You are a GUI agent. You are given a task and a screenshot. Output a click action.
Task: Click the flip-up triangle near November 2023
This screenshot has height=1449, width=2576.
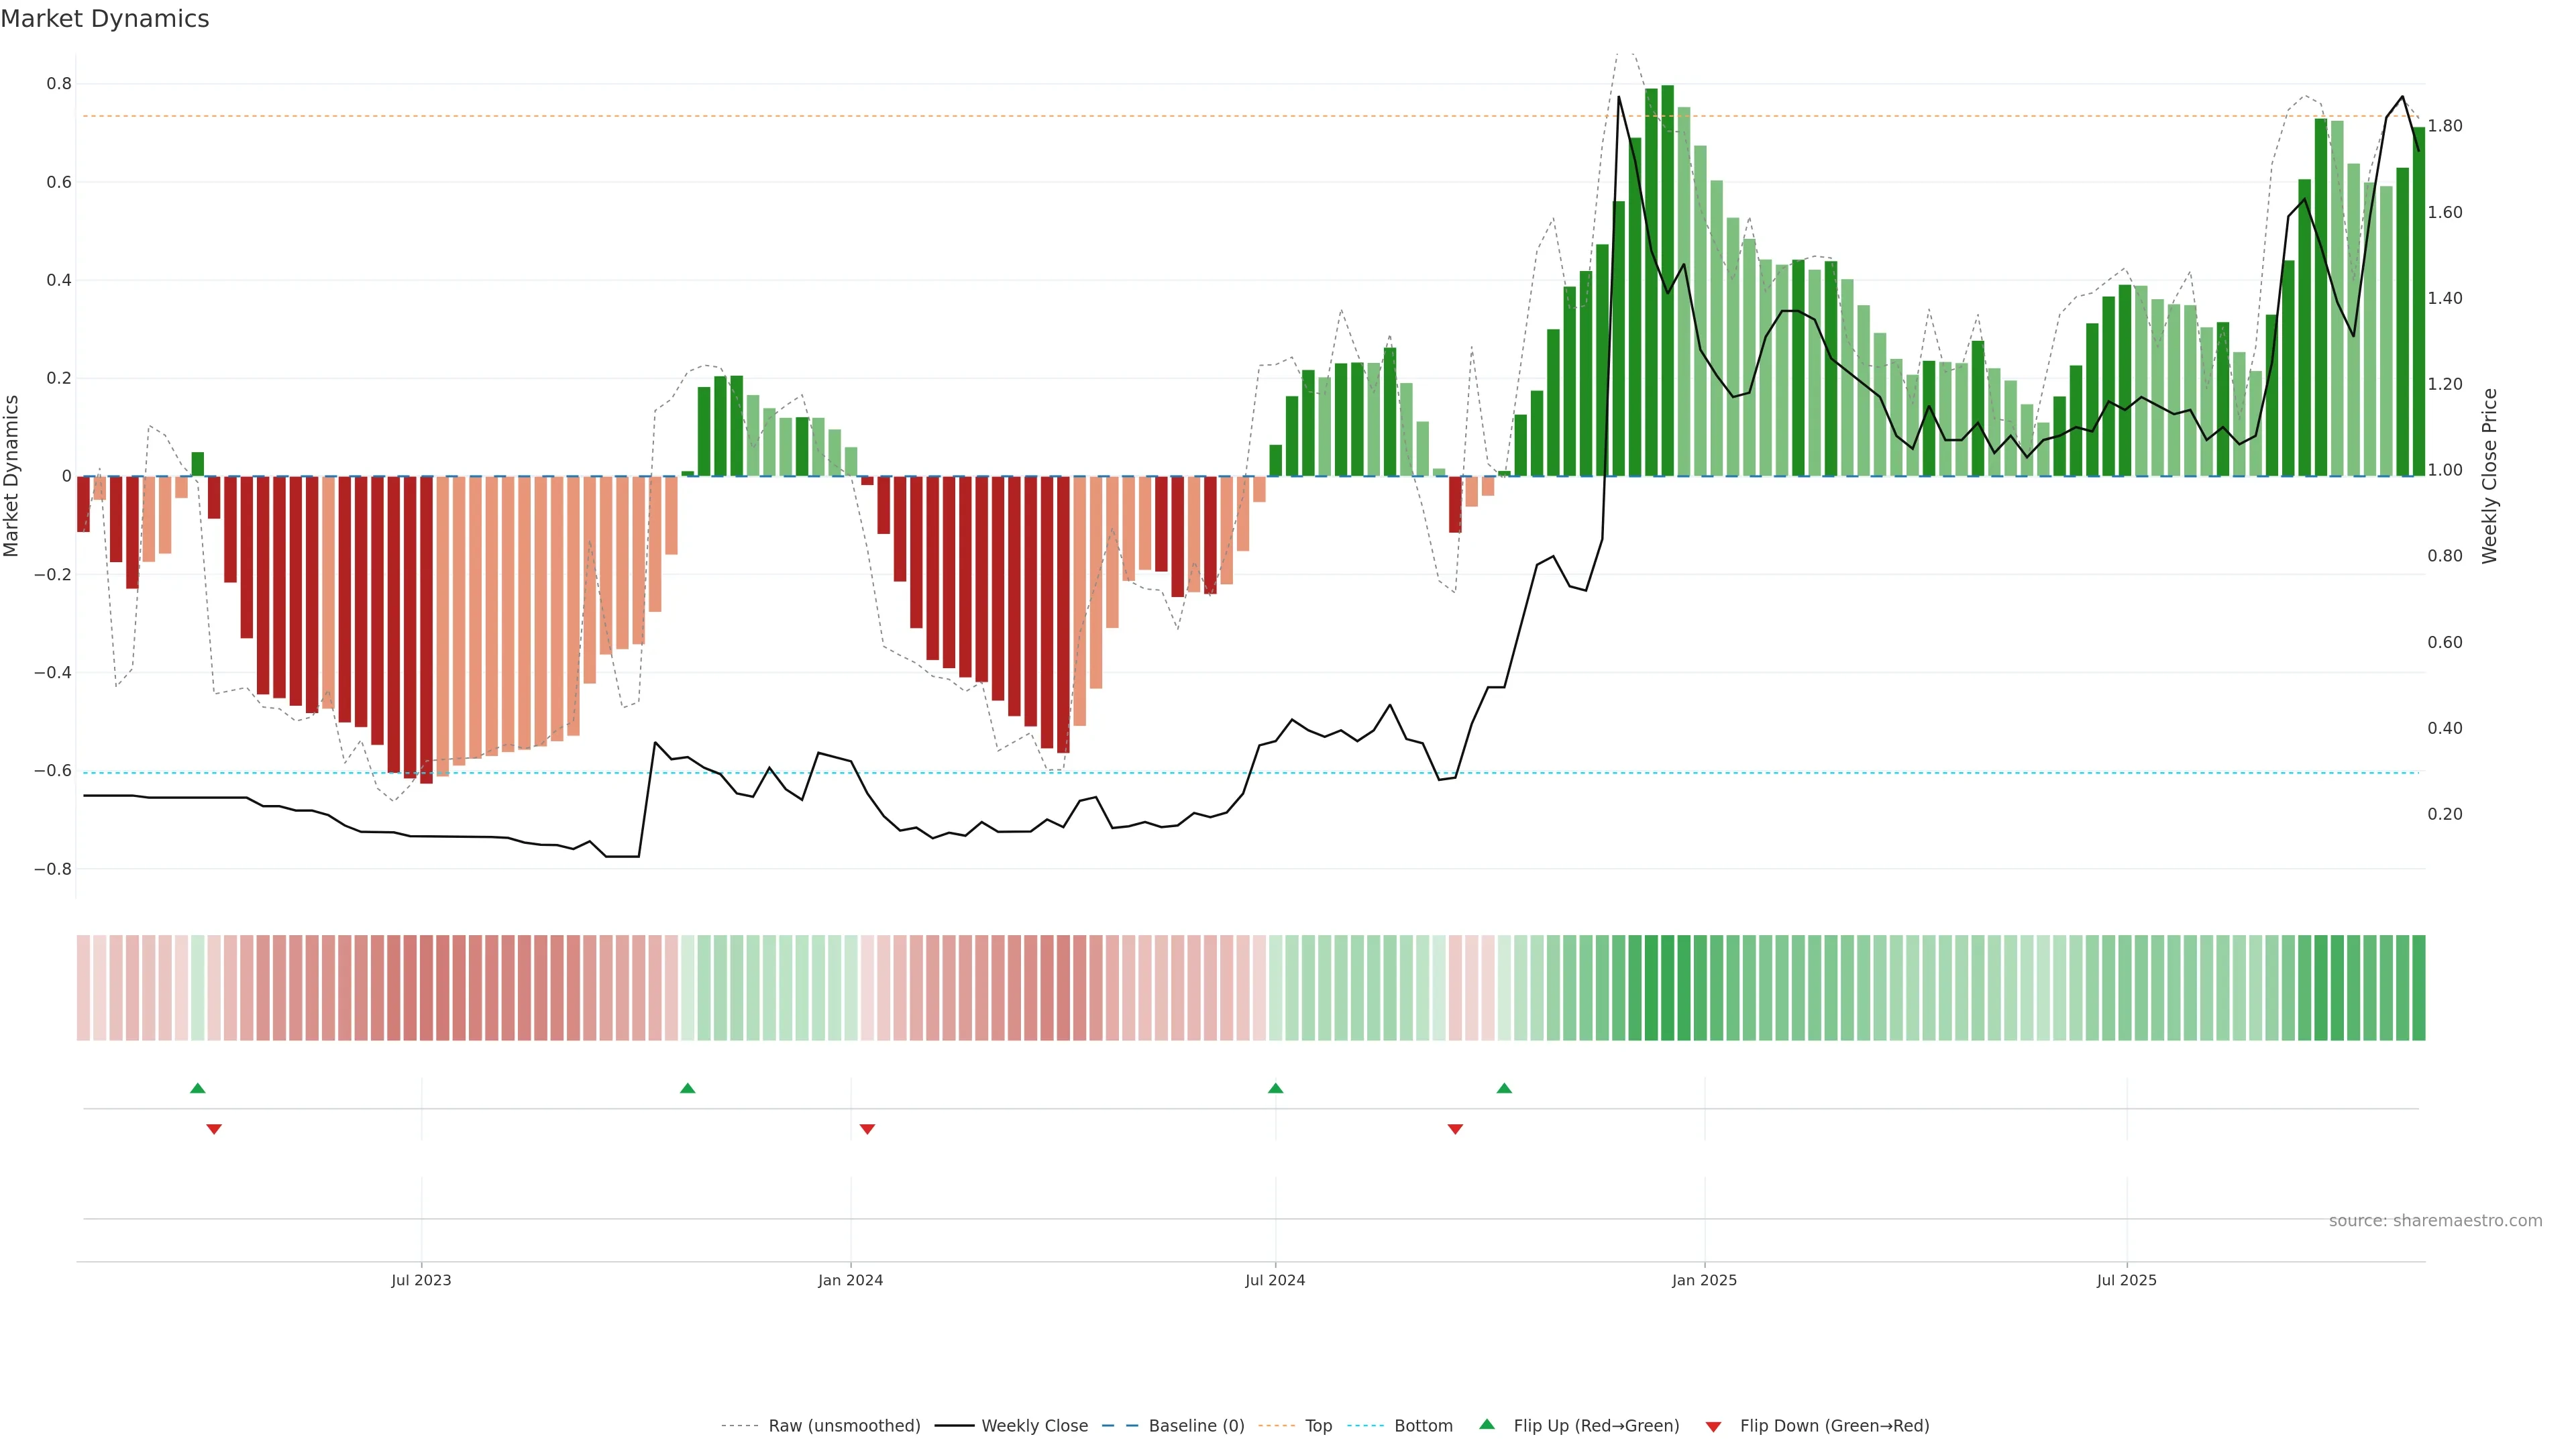[x=687, y=1088]
